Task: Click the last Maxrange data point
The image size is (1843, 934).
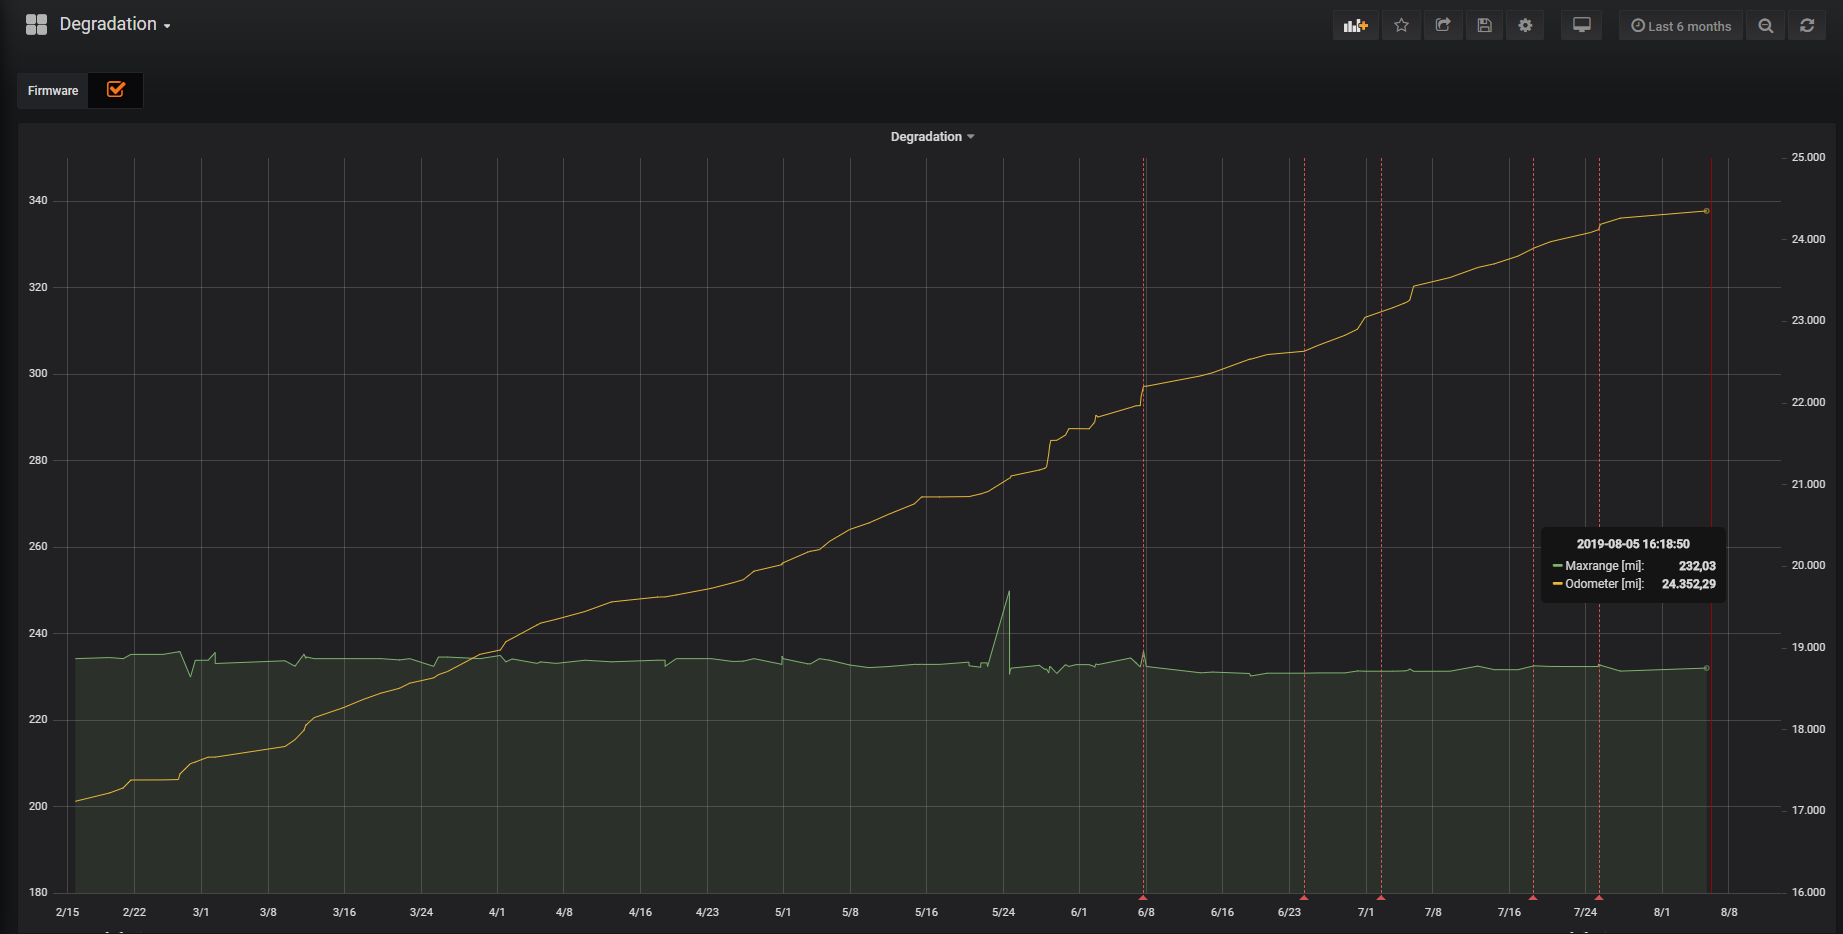Action: (1706, 668)
